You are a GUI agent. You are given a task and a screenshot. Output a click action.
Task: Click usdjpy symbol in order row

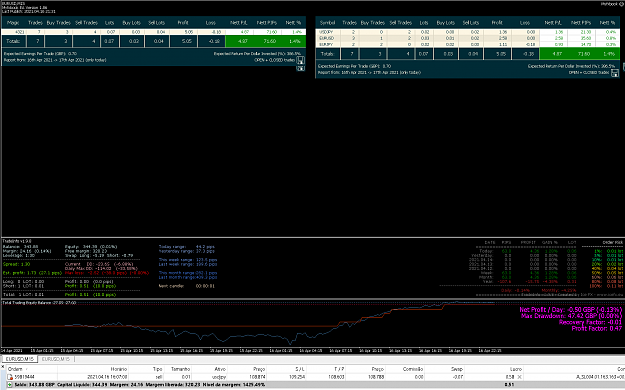tap(219, 377)
